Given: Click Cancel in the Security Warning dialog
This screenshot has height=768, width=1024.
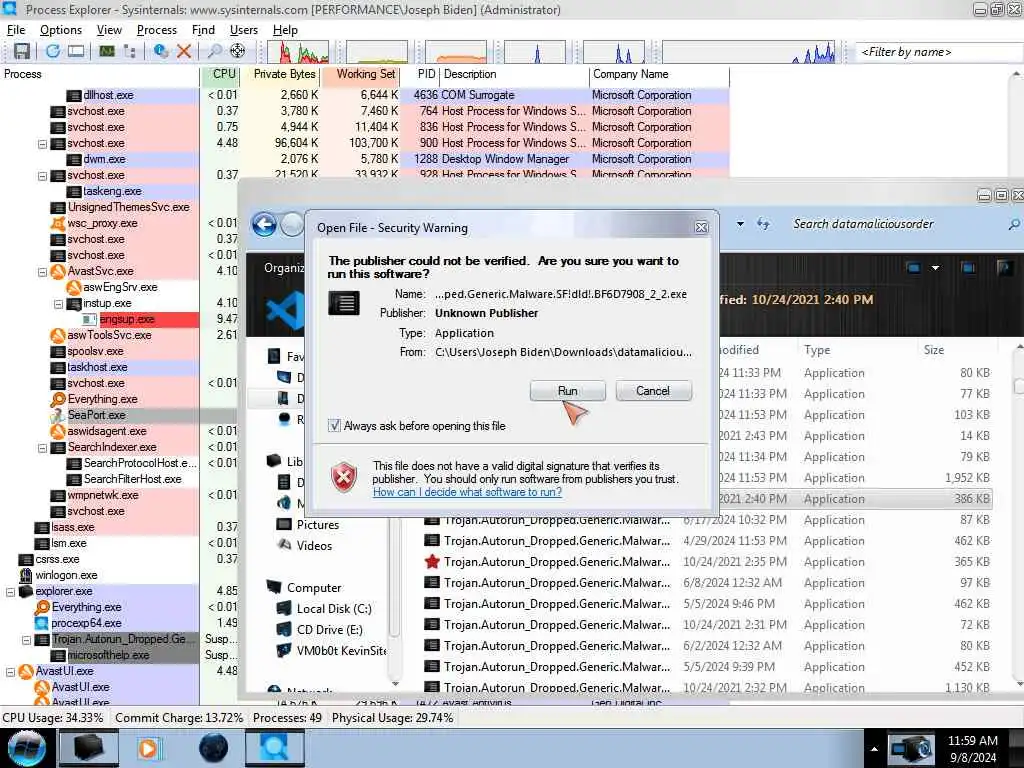Looking at the screenshot, I should tap(652, 391).
